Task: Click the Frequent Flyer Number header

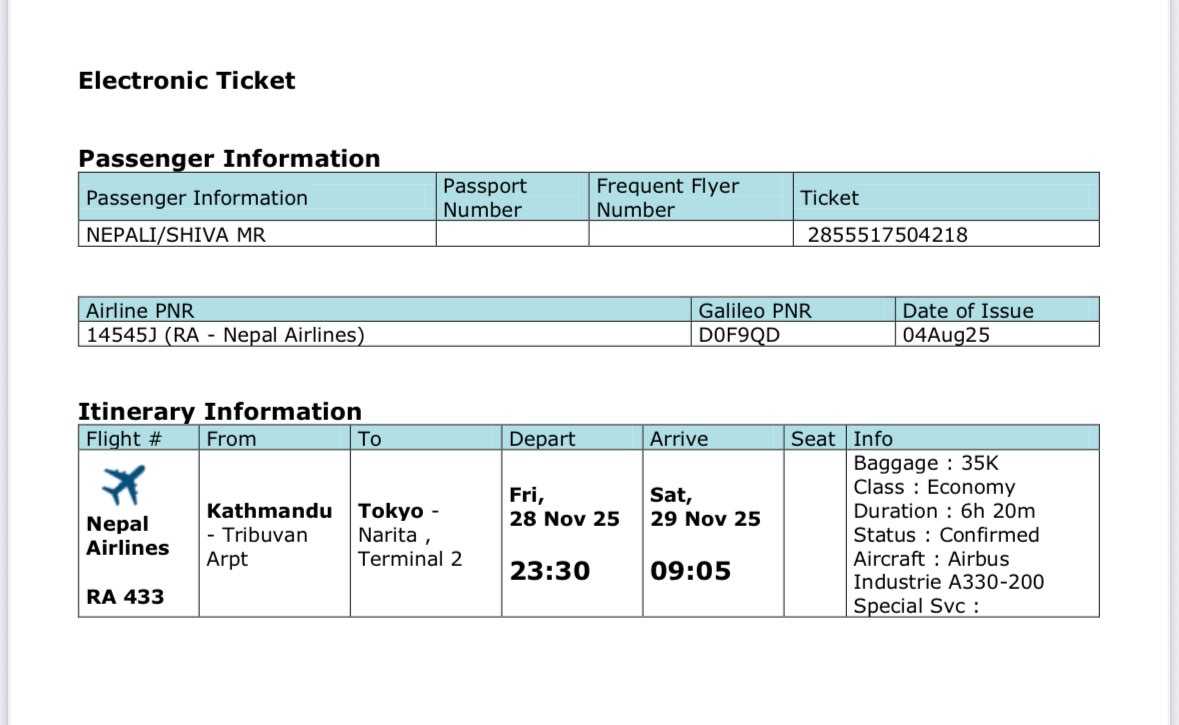Action: point(667,198)
